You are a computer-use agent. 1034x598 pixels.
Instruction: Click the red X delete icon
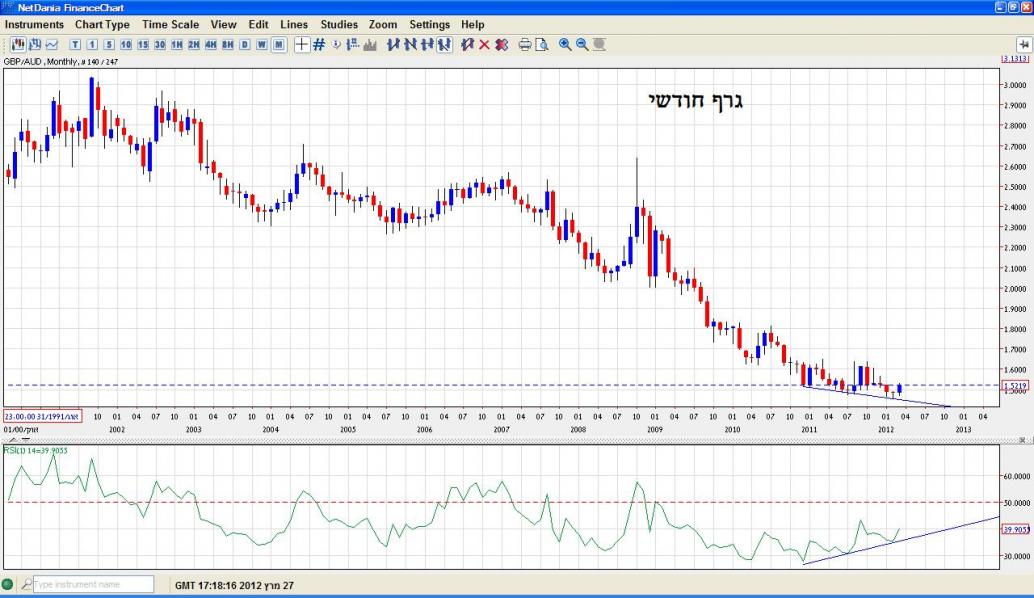click(x=484, y=44)
